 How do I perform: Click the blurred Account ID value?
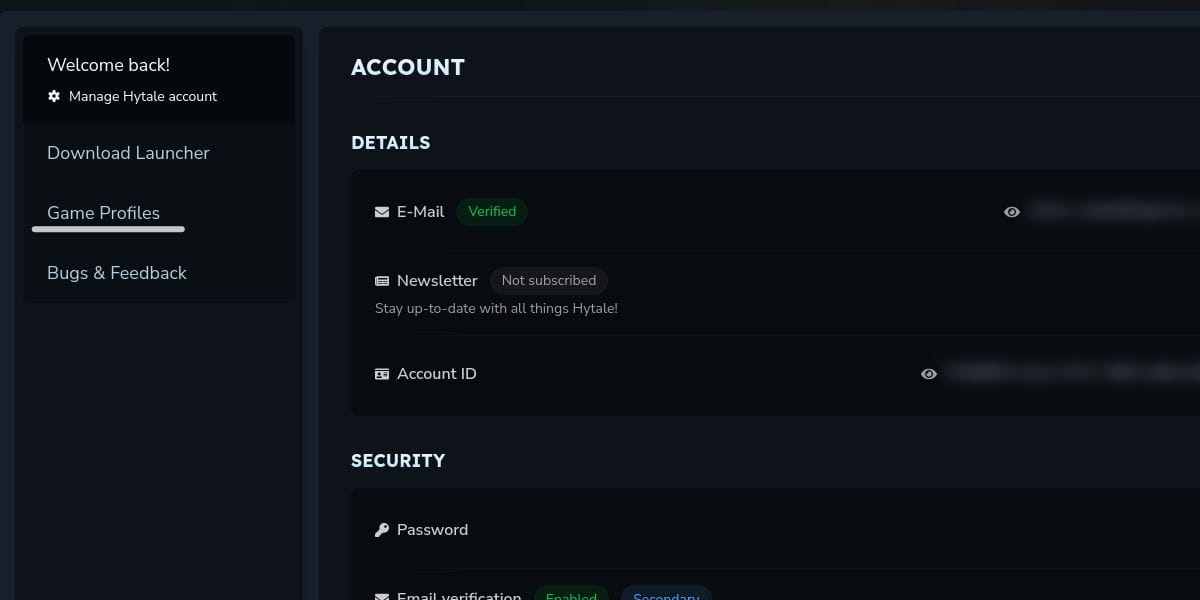click(1070, 374)
